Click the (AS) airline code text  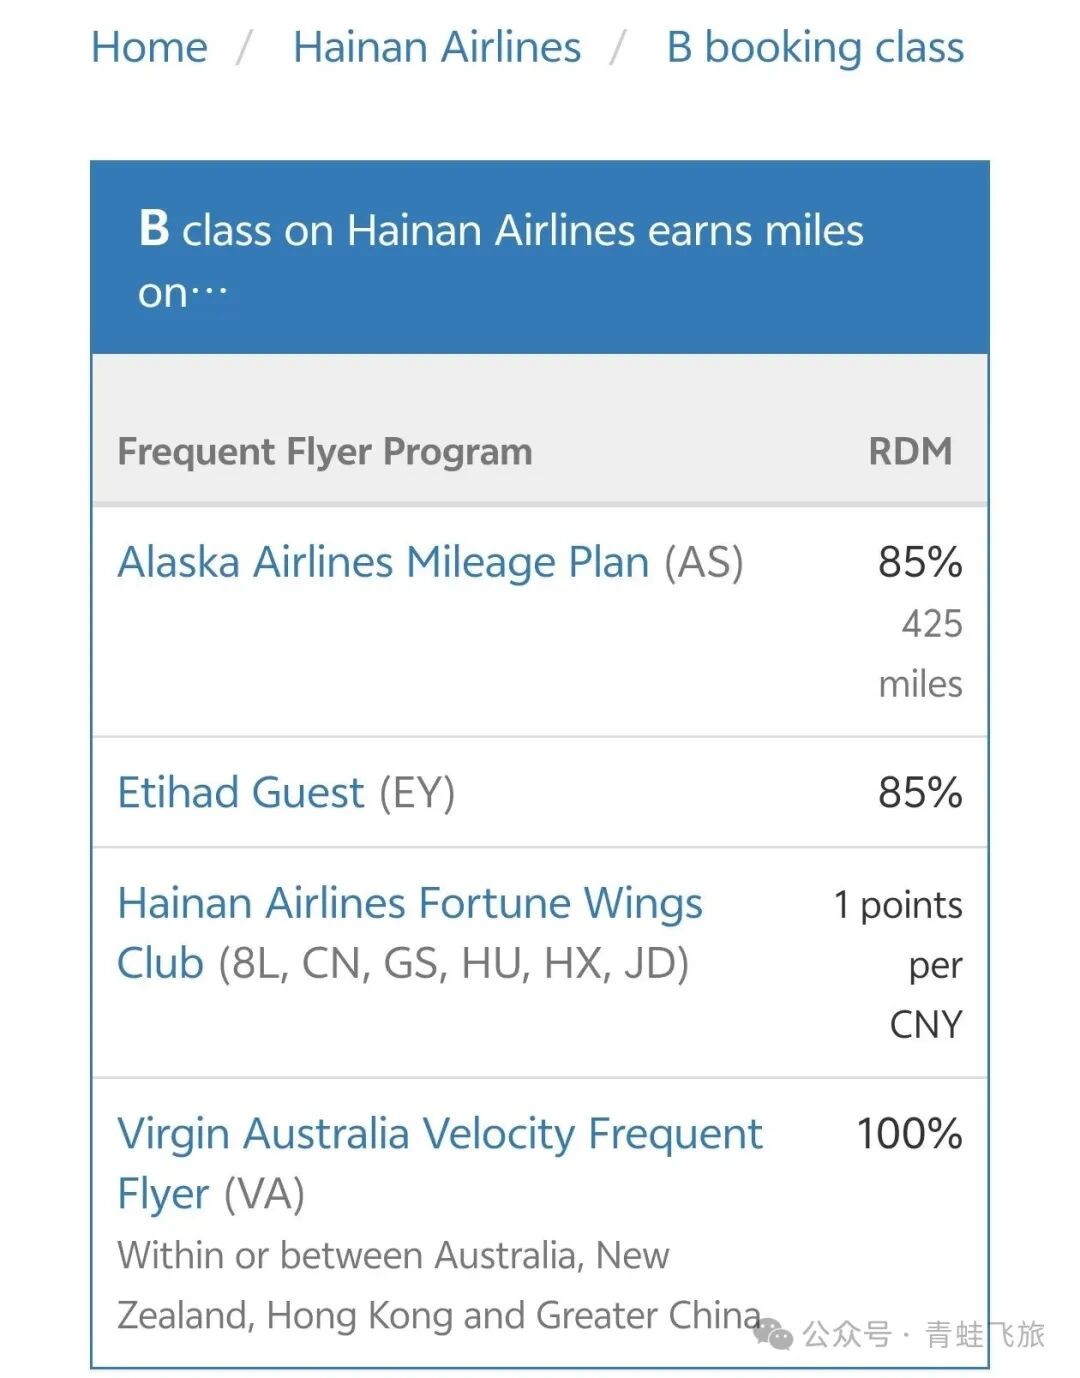[x=704, y=562]
